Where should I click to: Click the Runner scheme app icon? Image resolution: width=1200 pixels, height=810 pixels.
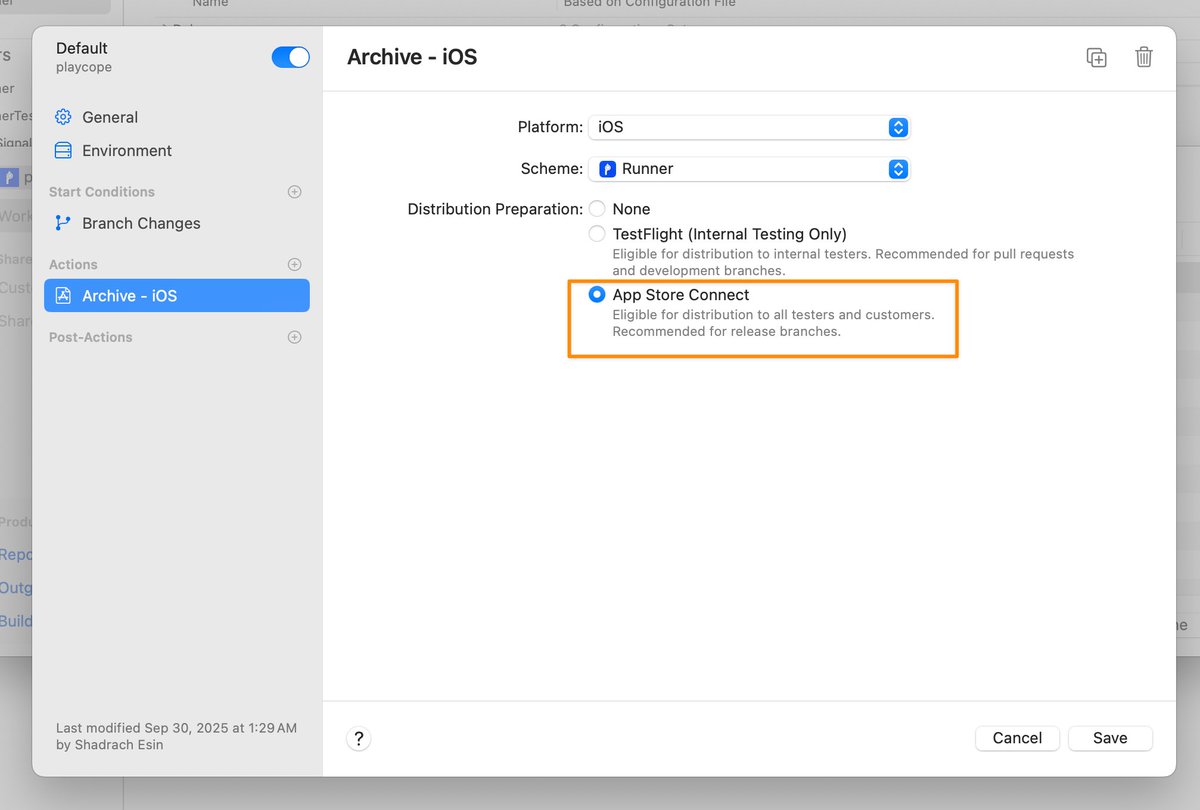pyautogui.click(x=607, y=169)
